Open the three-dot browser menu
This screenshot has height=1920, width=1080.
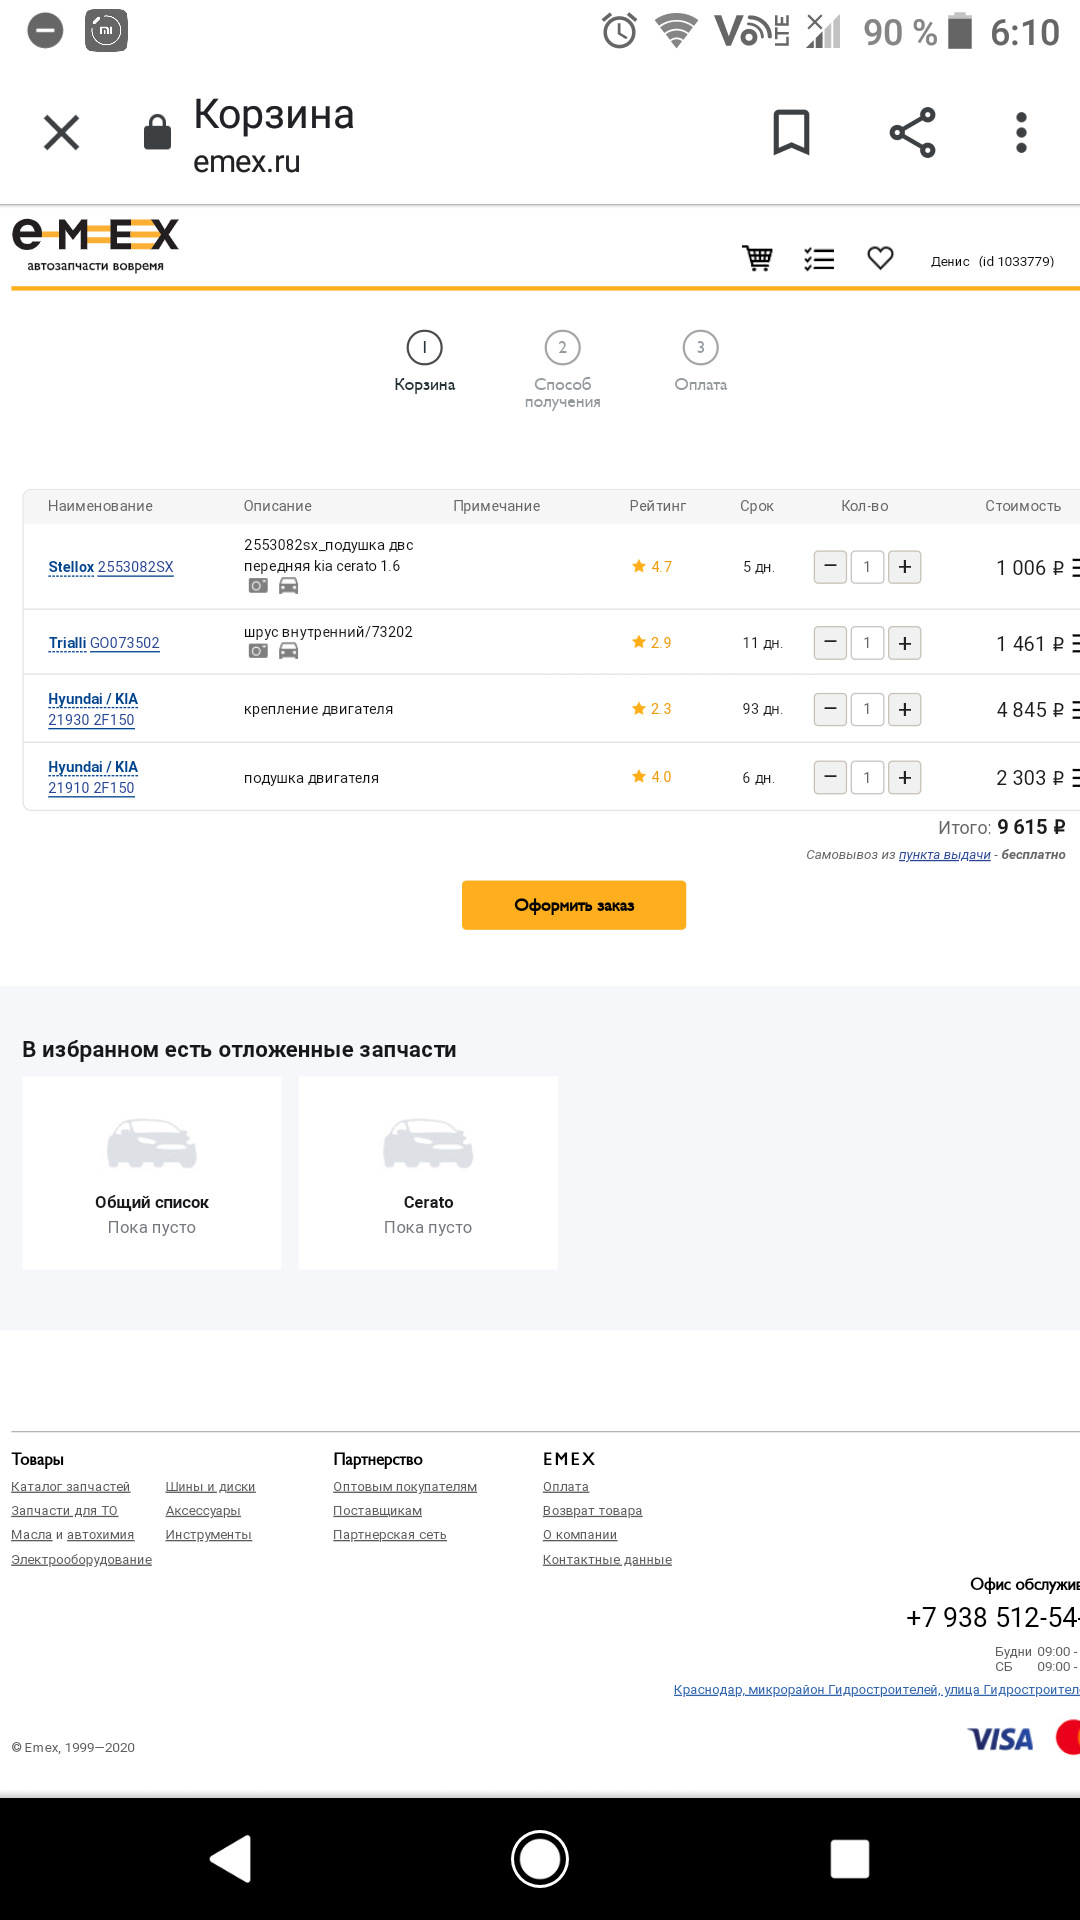[1021, 132]
